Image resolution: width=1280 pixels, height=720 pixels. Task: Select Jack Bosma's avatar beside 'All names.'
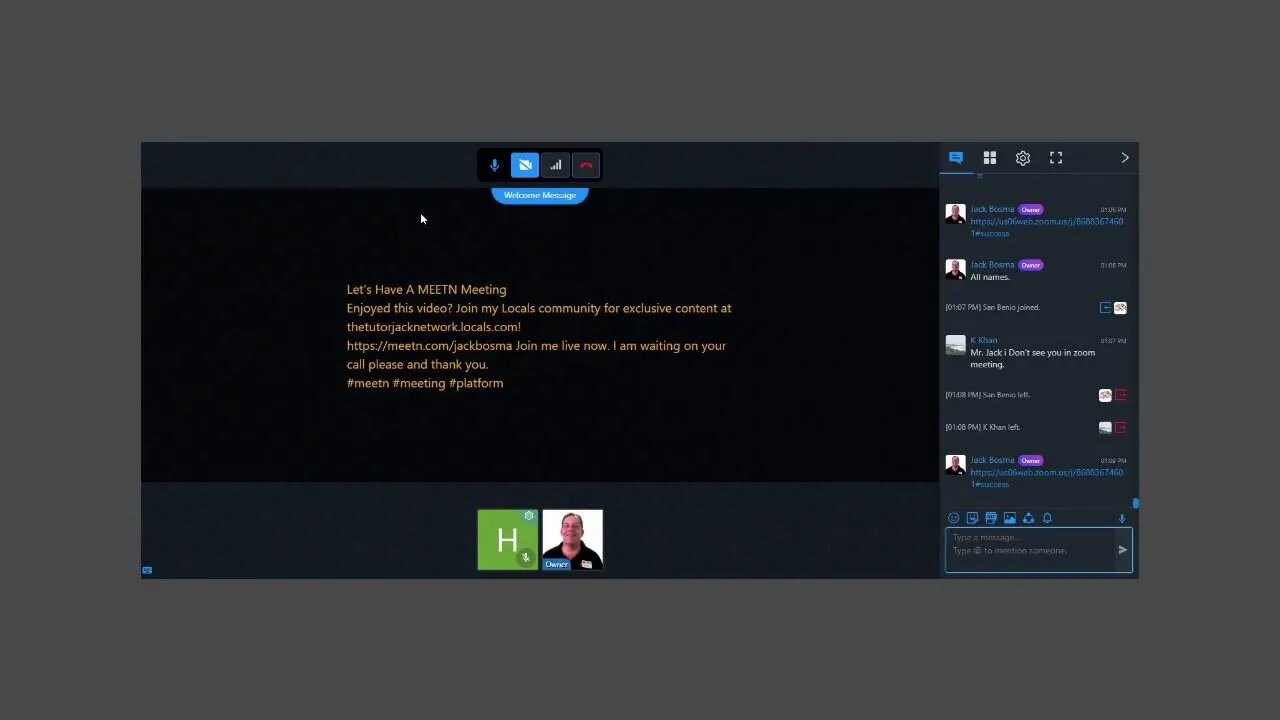(x=955, y=269)
